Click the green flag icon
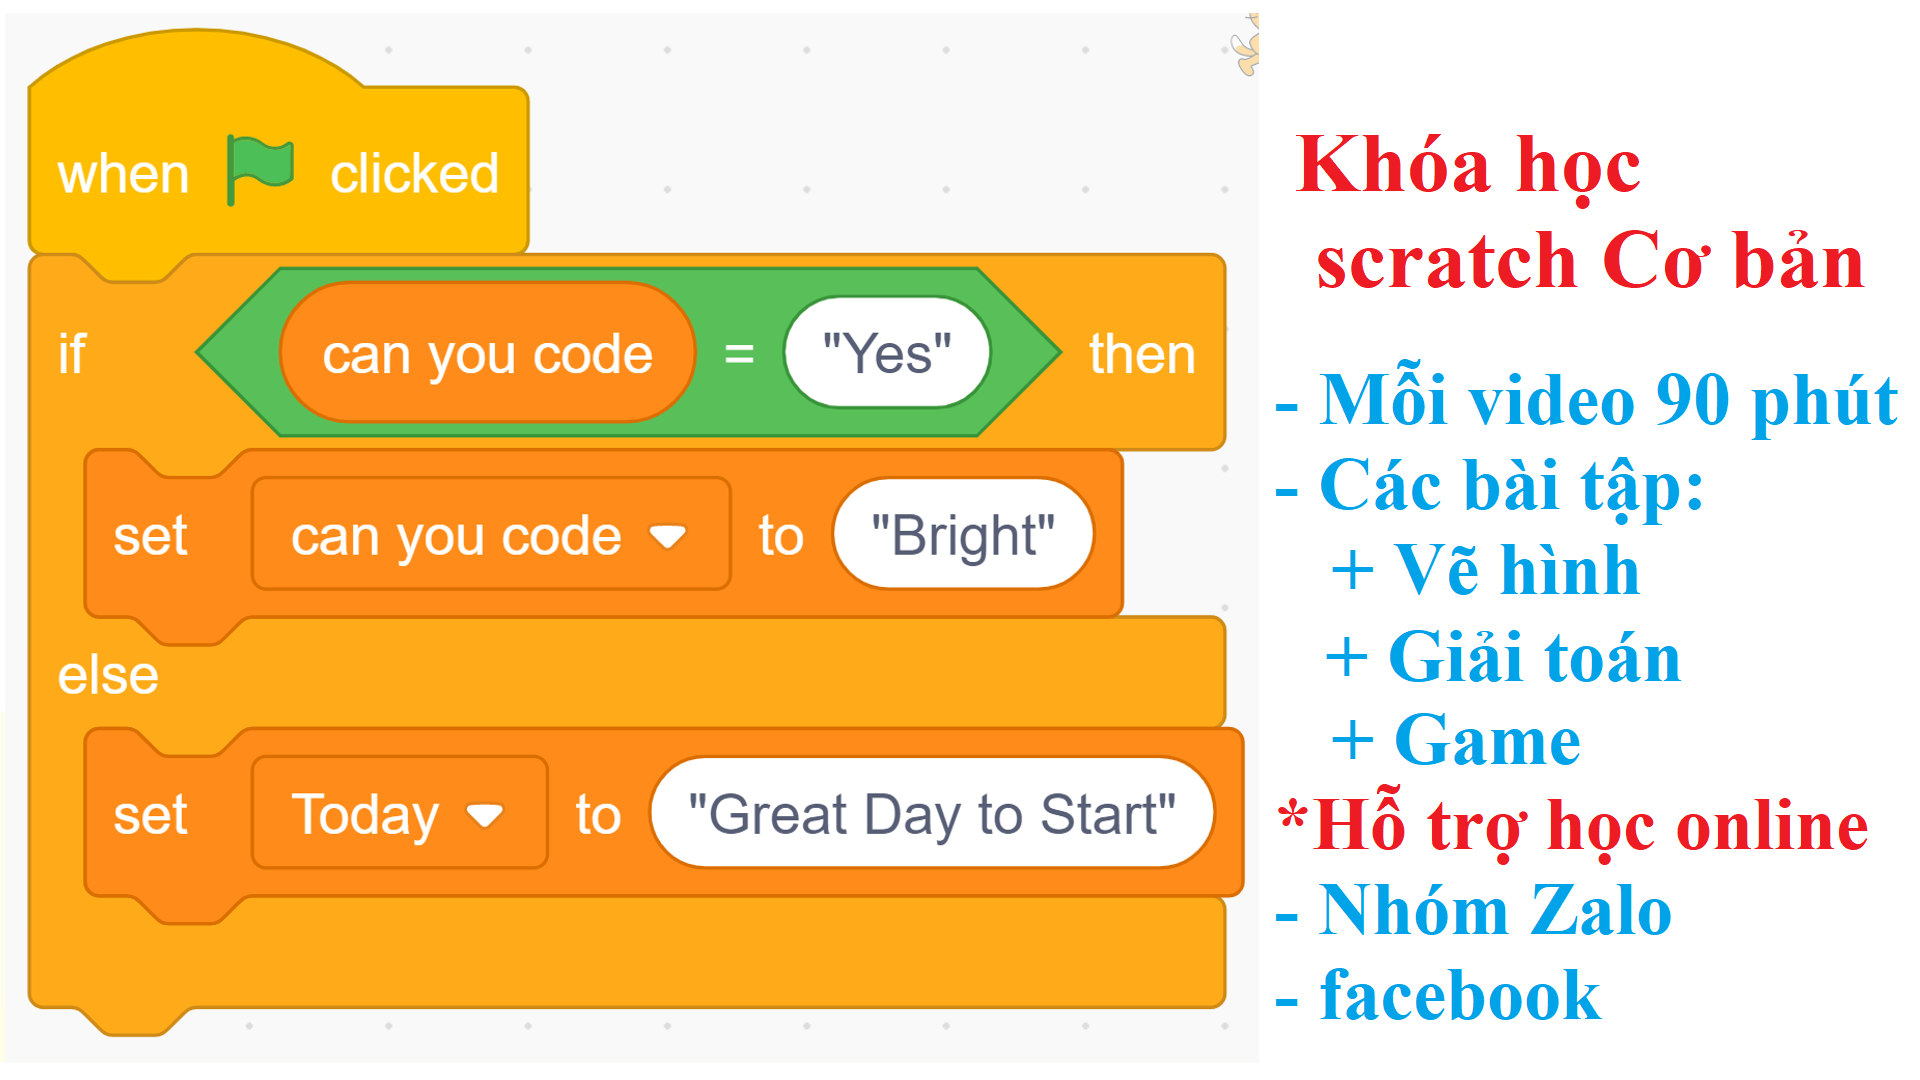This screenshot has height=1080, width=1920. [x=260, y=170]
